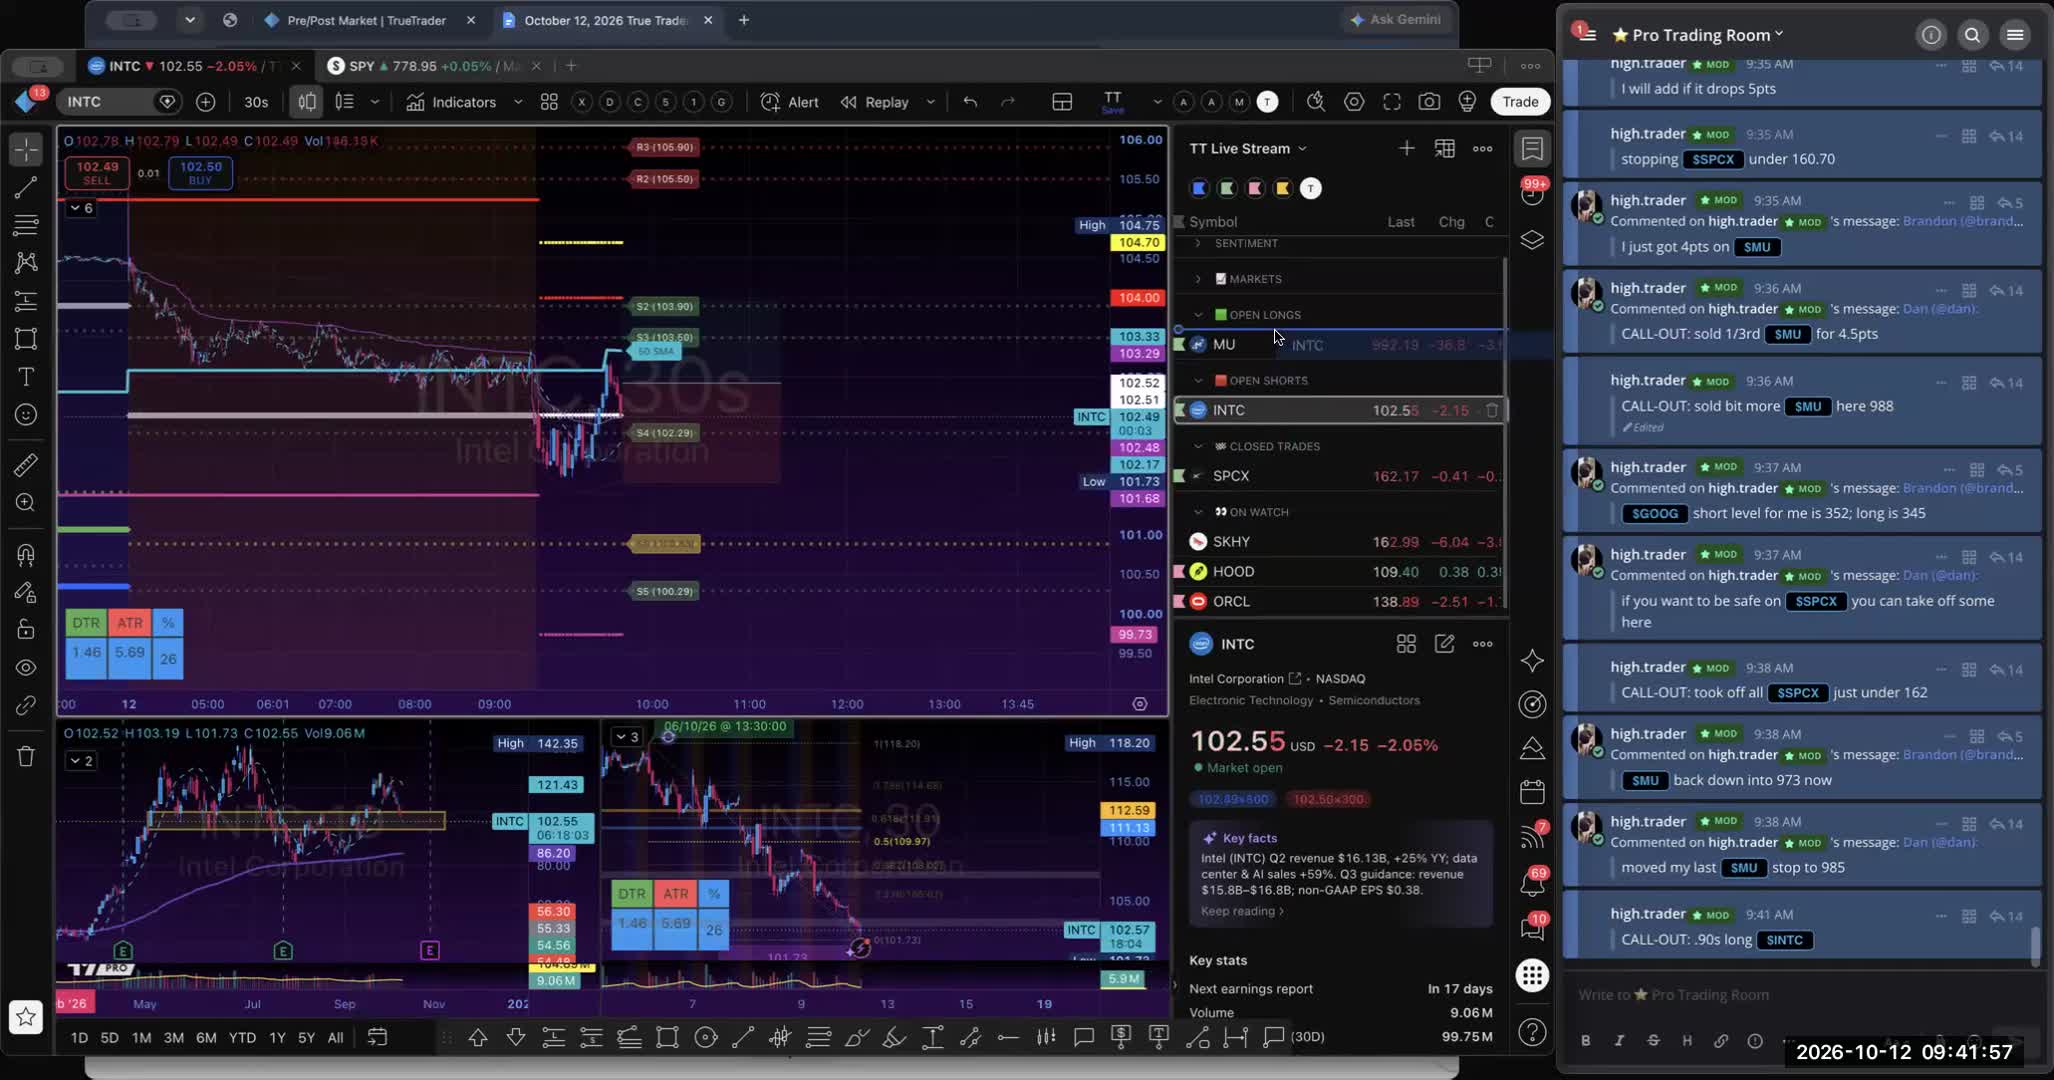Undo the last chart action
The height and width of the screenshot is (1080, 2054).
(970, 102)
